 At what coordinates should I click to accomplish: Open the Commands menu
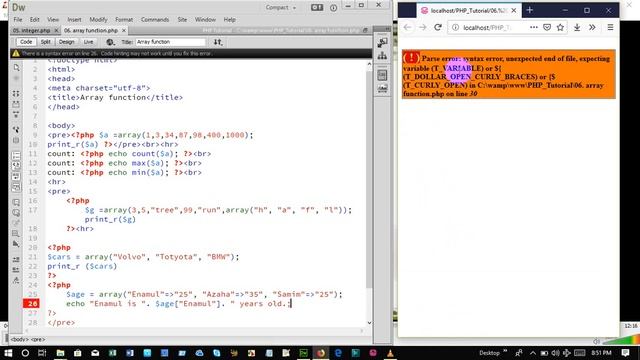click(155, 20)
